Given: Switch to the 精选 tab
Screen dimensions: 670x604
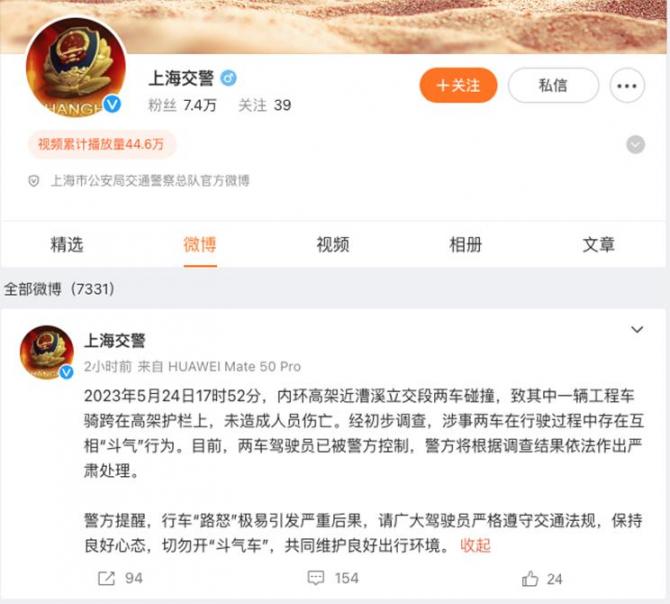Looking at the screenshot, I should pos(67,245).
